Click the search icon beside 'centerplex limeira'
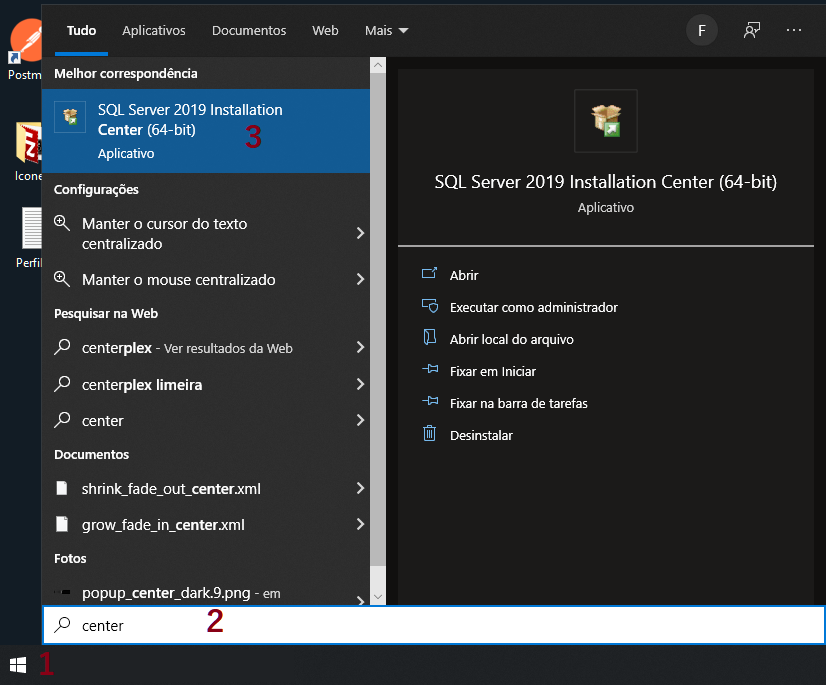The image size is (826, 685). pyautogui.click(x=62, y=384)
